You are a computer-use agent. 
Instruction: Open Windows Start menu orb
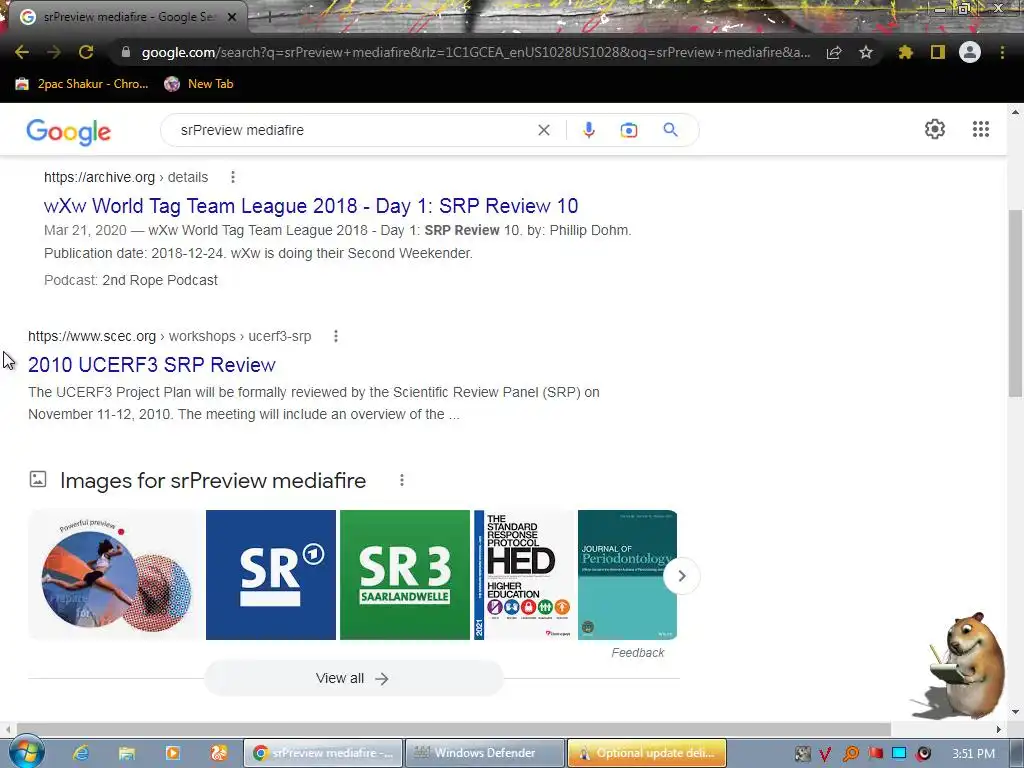tap(26, 752)
